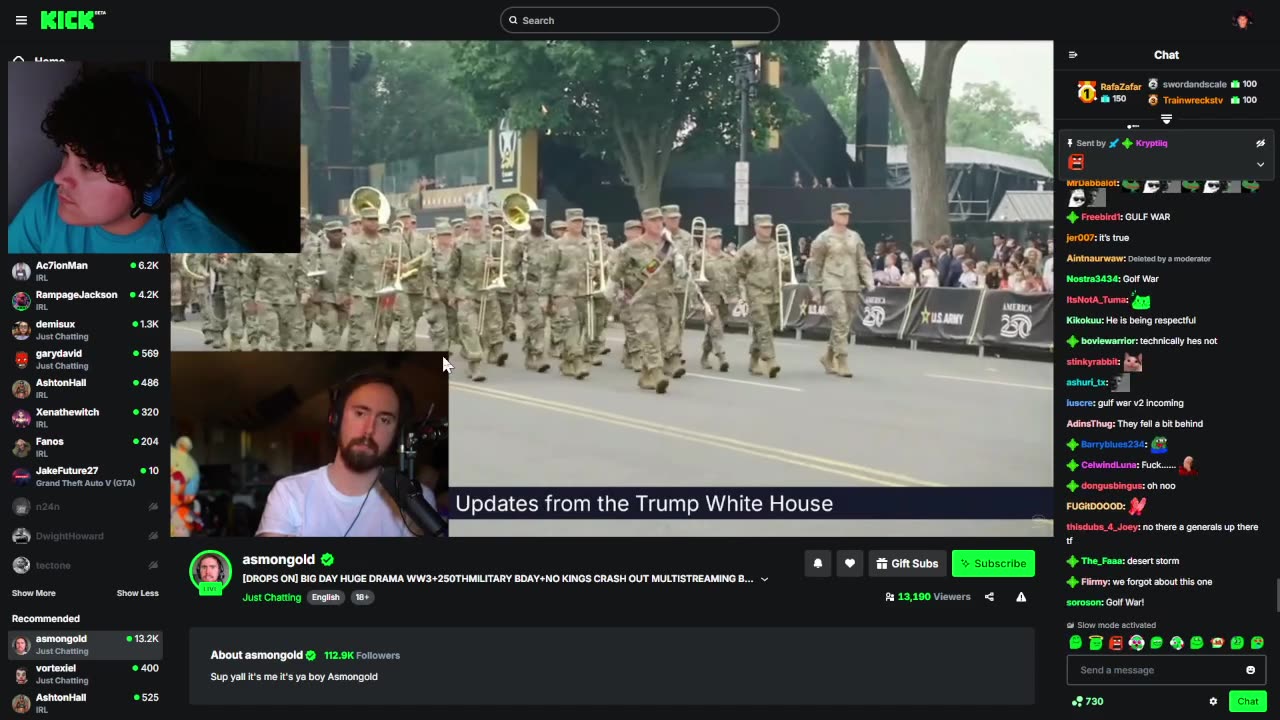The width and height of the screenshot is (1280, 720).
Task: Open garydavid channel in sidebar
Action: pos(85,359)
